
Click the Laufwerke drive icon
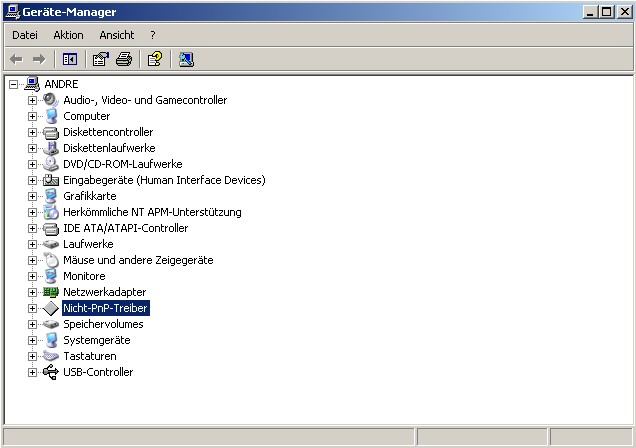51,244
